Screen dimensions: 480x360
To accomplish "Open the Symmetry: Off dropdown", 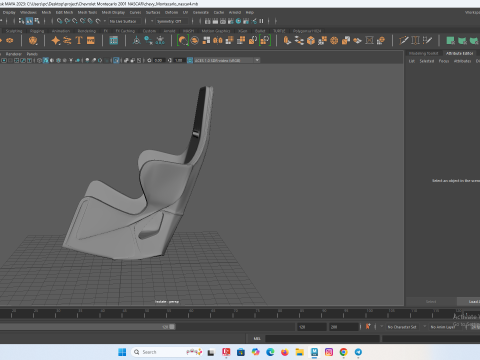I will coord(172,21).
